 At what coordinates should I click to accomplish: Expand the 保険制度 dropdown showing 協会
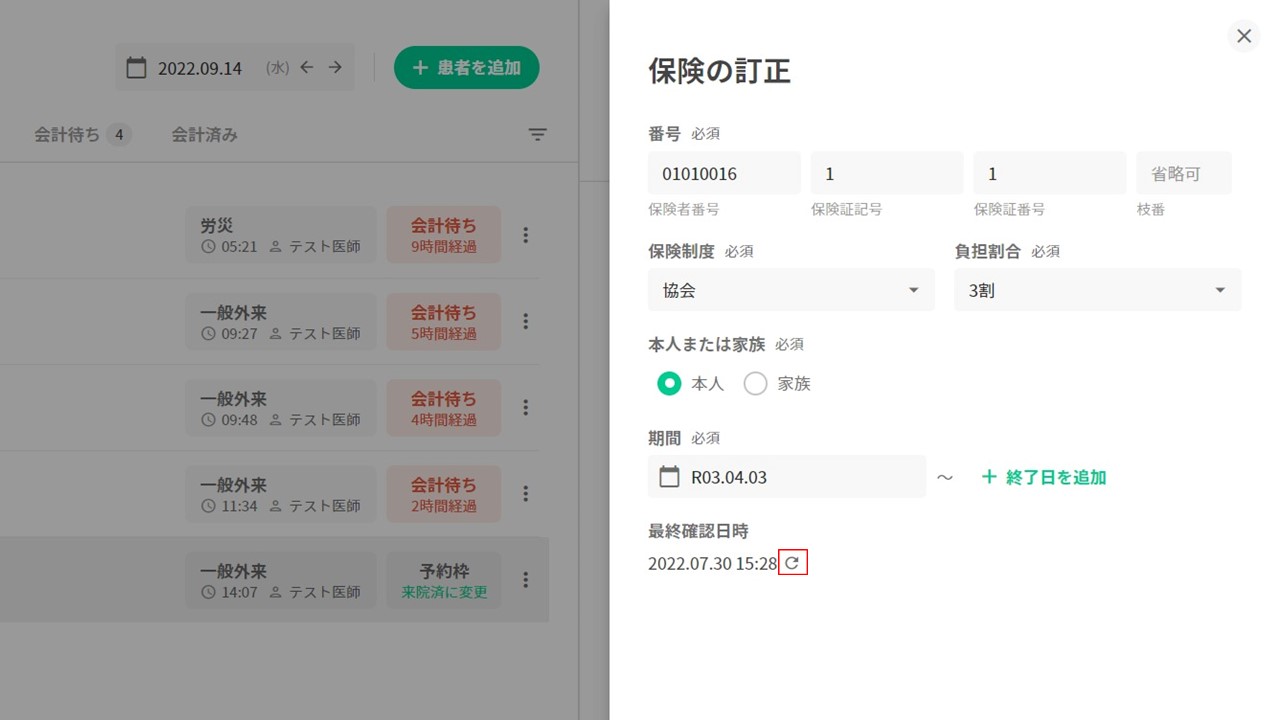pyautogui.click(x=791, y=290)
